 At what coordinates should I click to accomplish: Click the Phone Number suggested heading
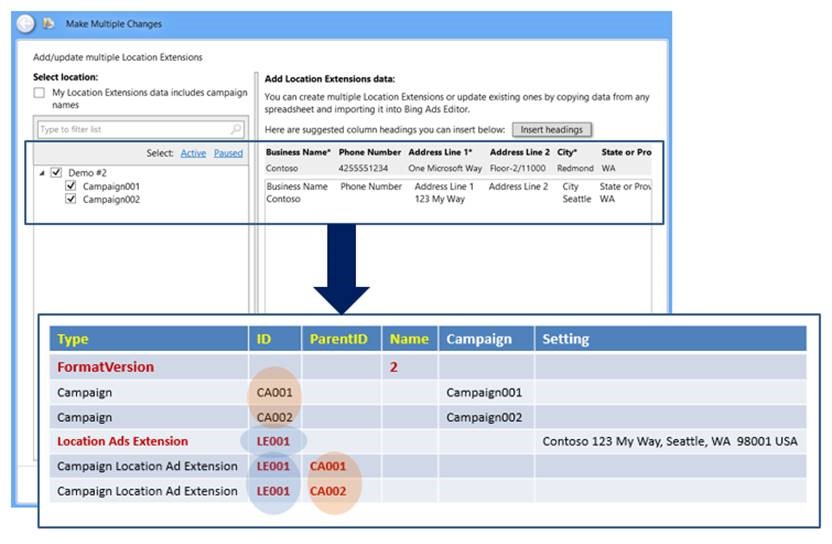370,152
